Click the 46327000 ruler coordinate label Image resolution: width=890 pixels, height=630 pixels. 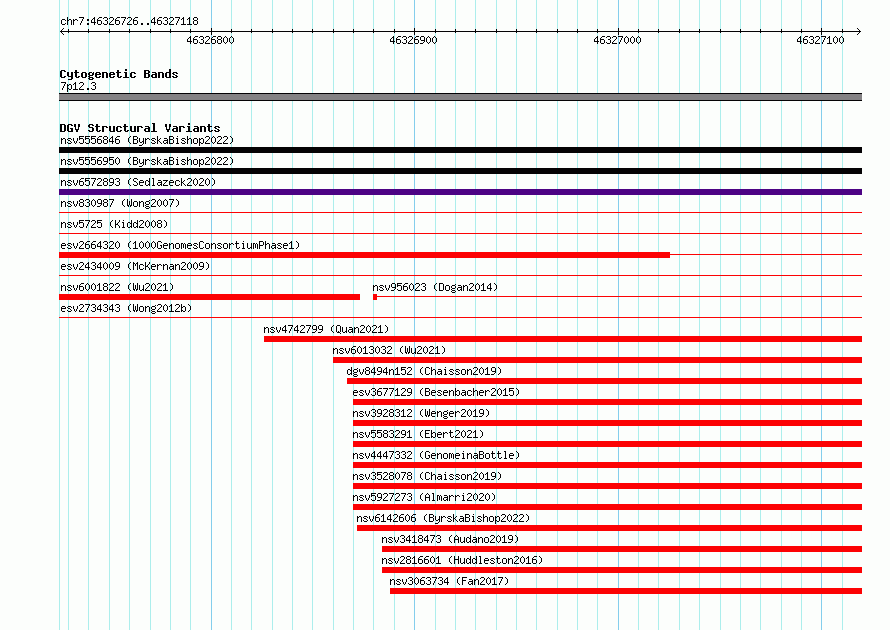617,40
